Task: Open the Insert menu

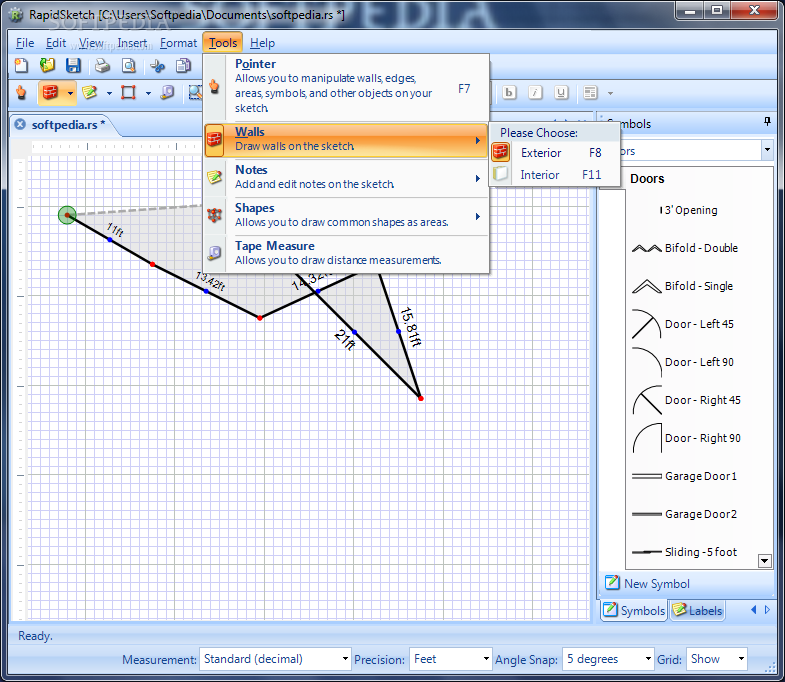Action: point(132,43)
